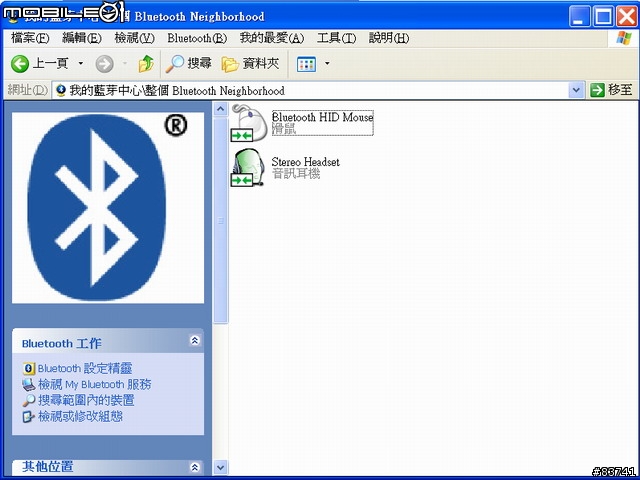Open the 編輯(E) menu
640x480 pixels.
pyautogui.click(x=82, y=38)
